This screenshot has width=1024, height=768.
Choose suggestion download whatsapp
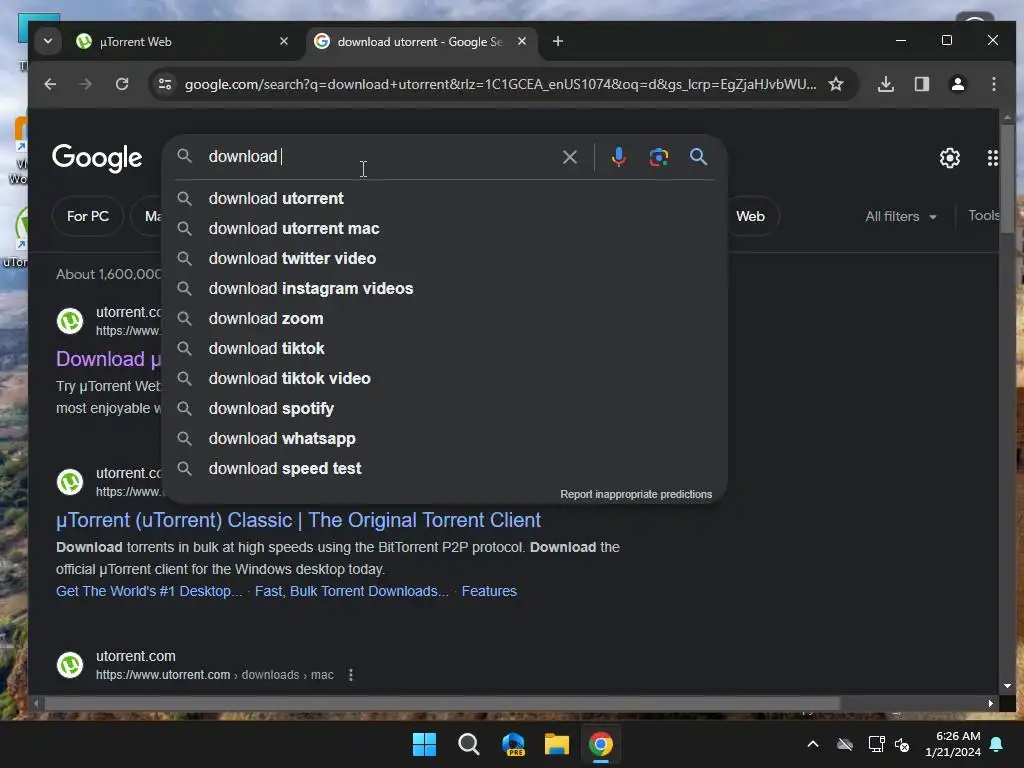(x=444, y=439)
